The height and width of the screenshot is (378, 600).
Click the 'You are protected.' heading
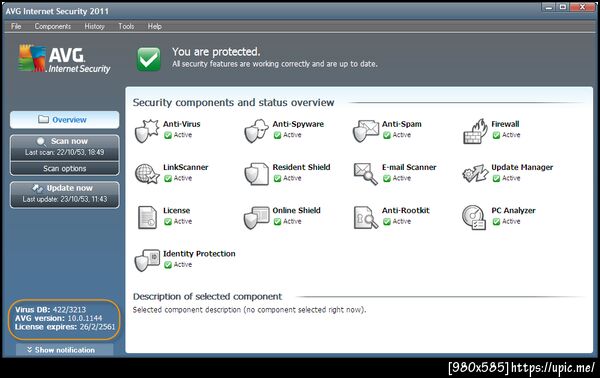coord(216,52)
